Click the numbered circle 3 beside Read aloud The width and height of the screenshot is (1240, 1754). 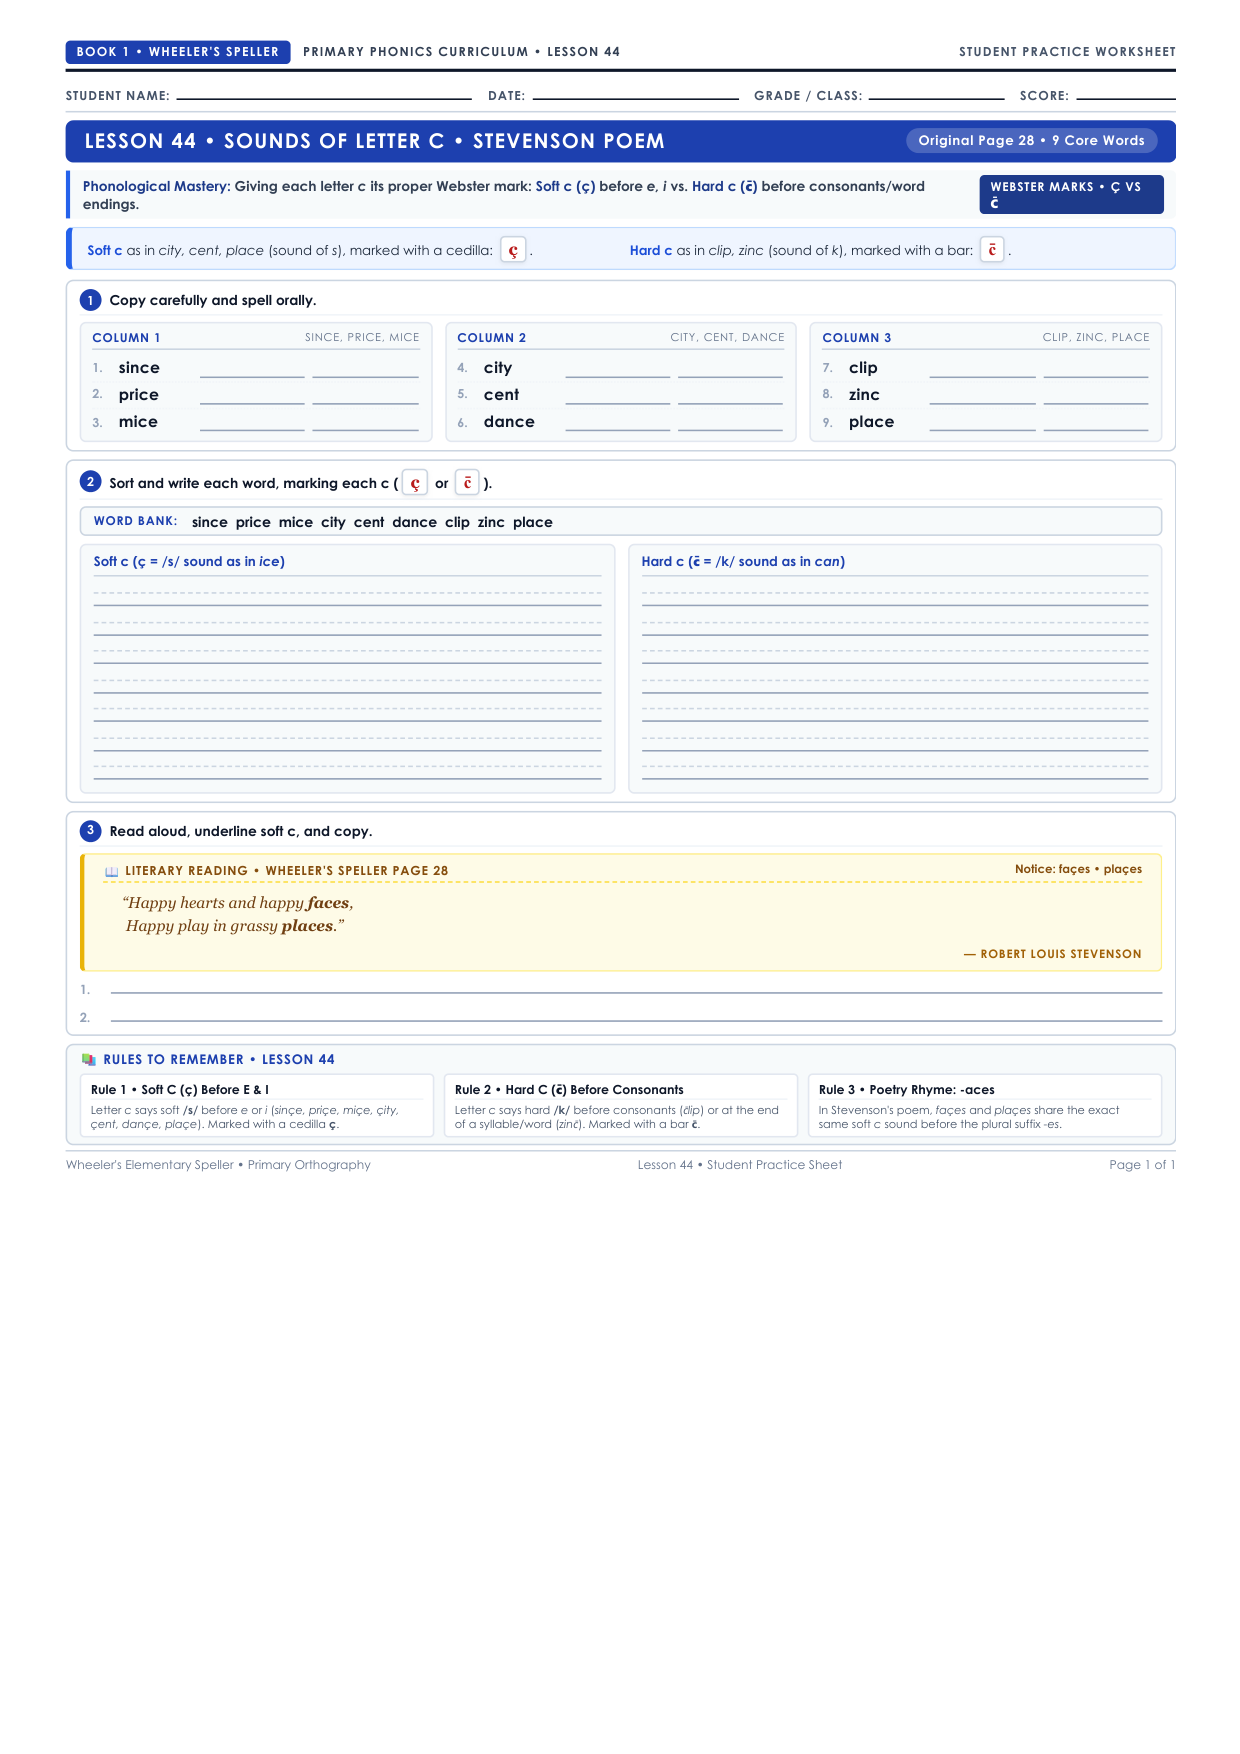point(90,830)
